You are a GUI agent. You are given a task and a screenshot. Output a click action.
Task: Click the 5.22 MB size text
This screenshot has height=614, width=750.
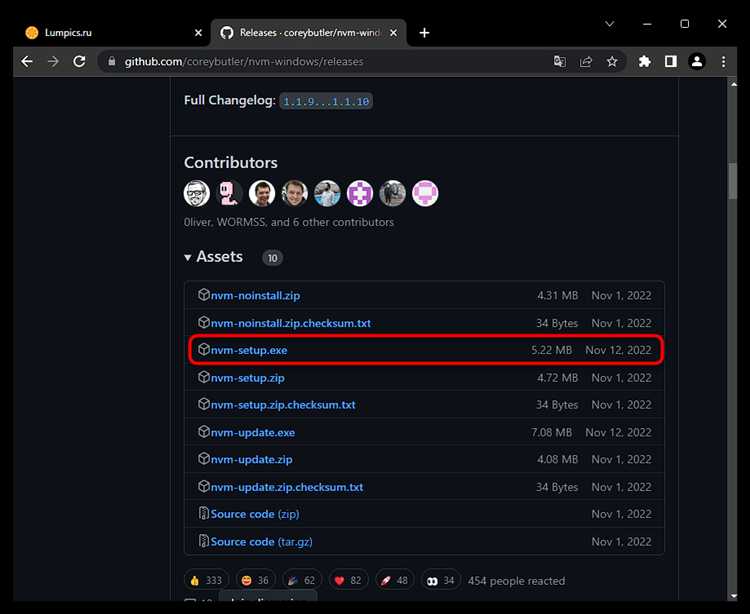551,350
